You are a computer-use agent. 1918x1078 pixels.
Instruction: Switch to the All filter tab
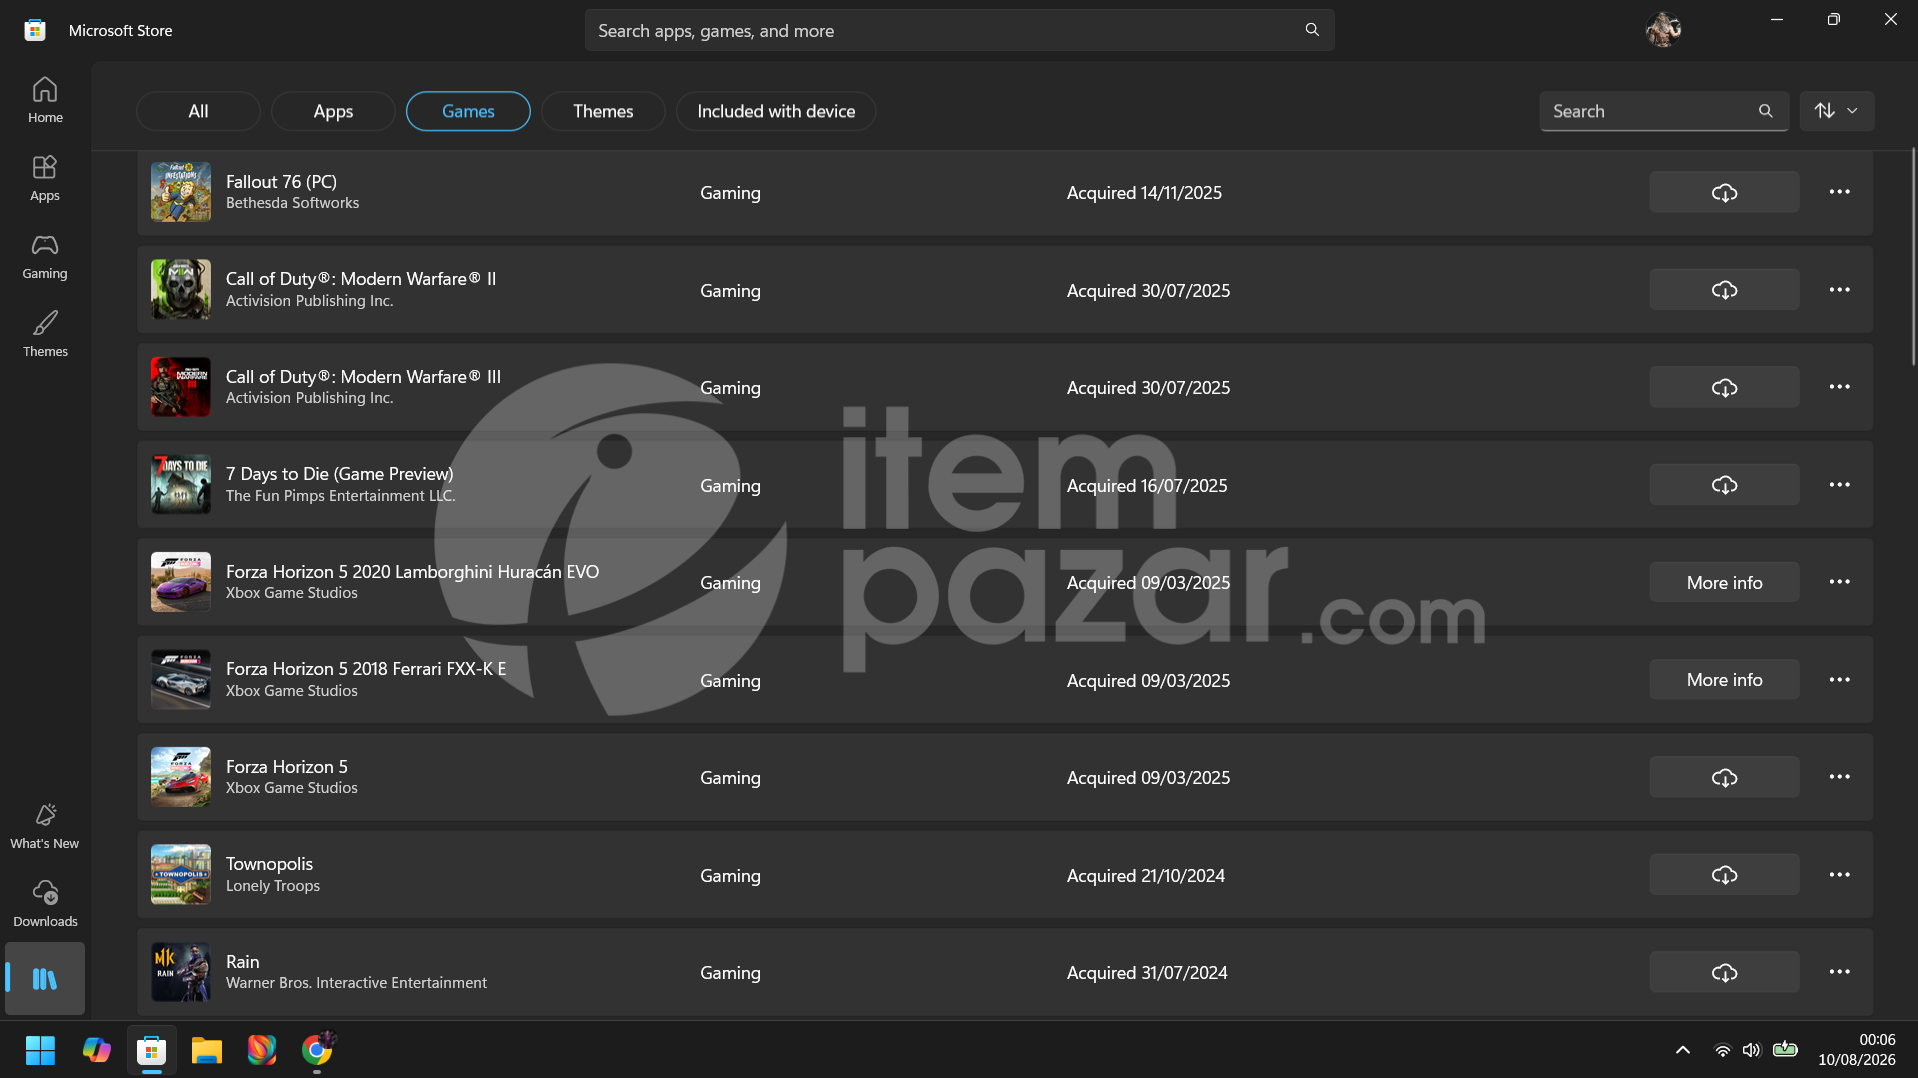pyautogui.click(x=198, y=111)
